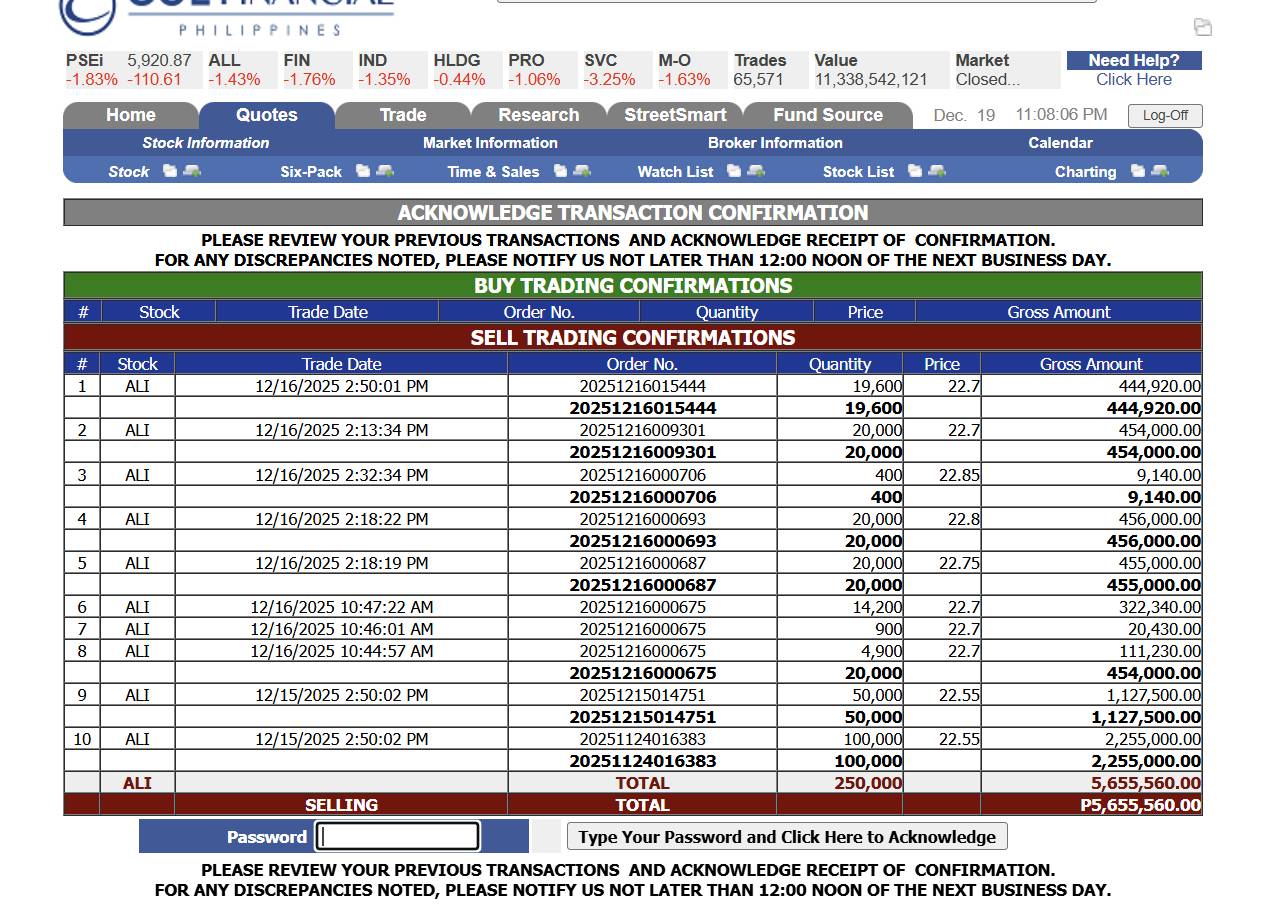The image size is (1282, 924).
Task: Click the new-window icon beside Stock List
Action: 915,171
